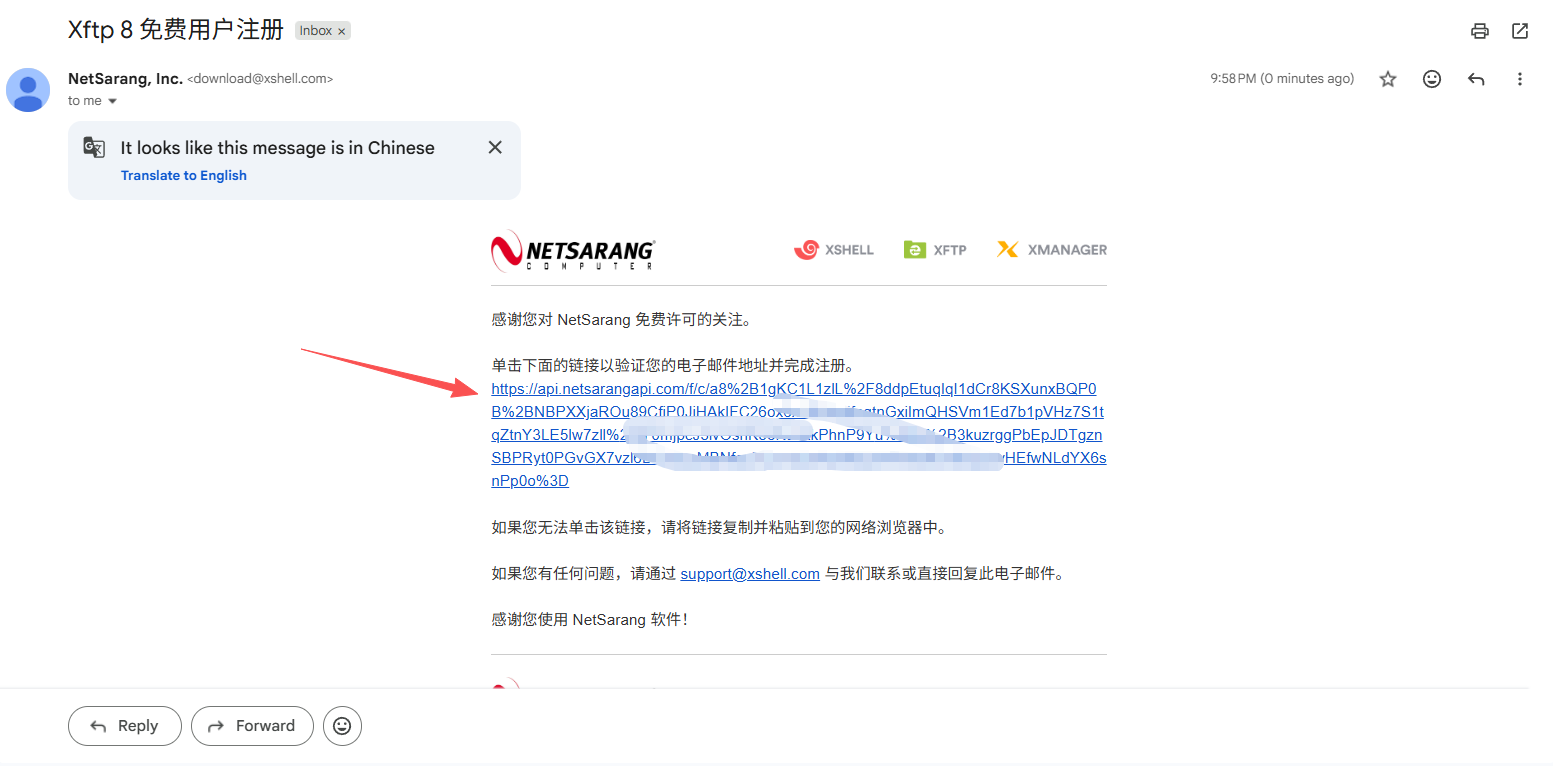
Task: Dismiss the translation suggestion banner
Action: (x=494, y=148)
